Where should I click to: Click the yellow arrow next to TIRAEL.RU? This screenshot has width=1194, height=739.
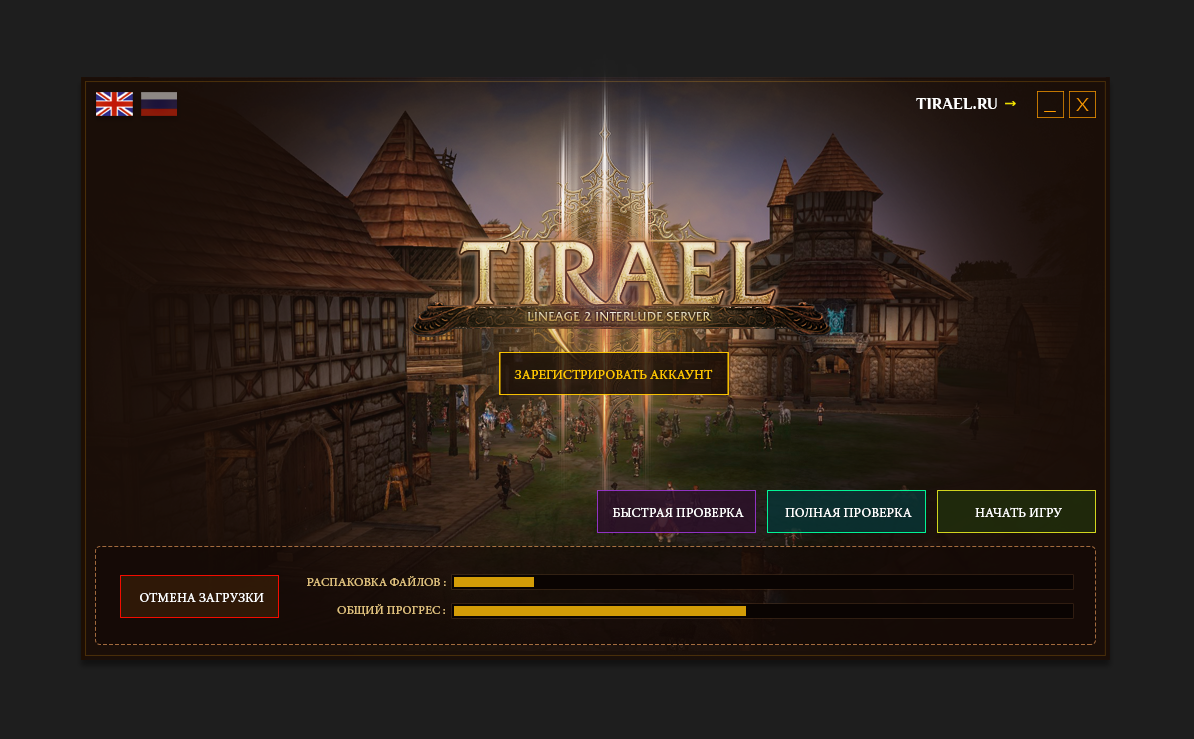[x=1010, y=104]
